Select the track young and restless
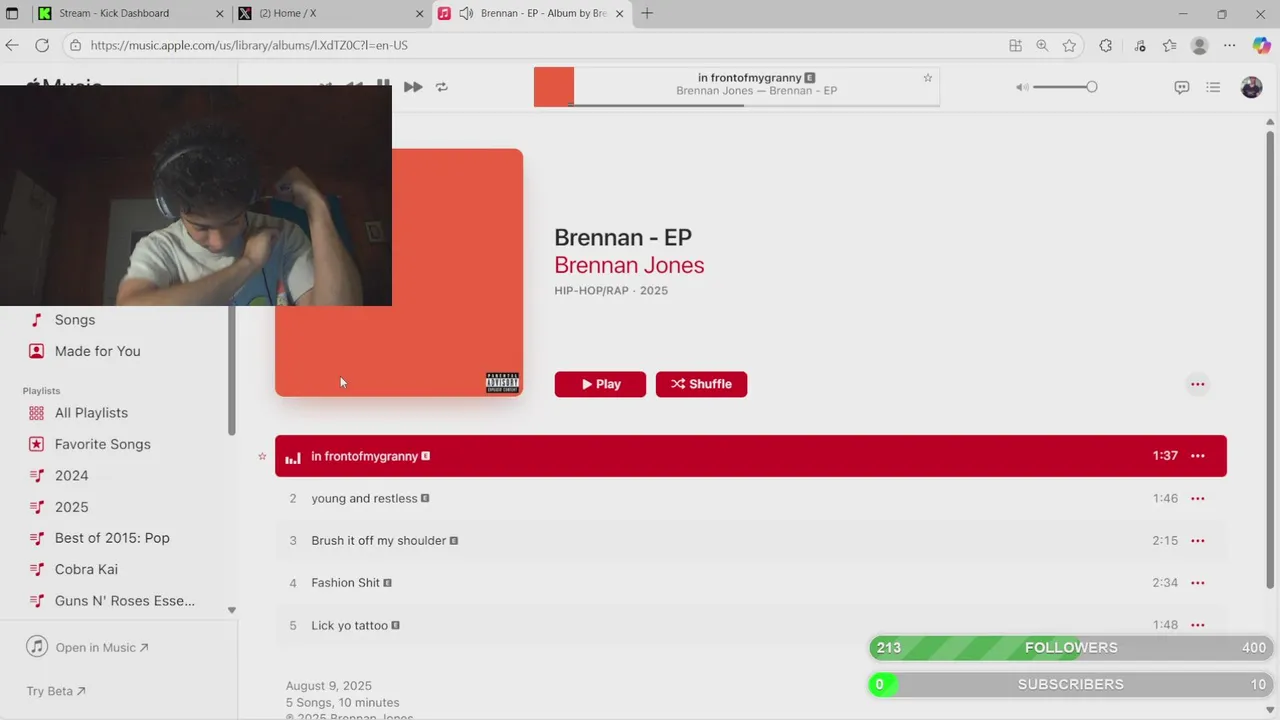Viewport: 1280px width, 720px height. coord(751,498)
